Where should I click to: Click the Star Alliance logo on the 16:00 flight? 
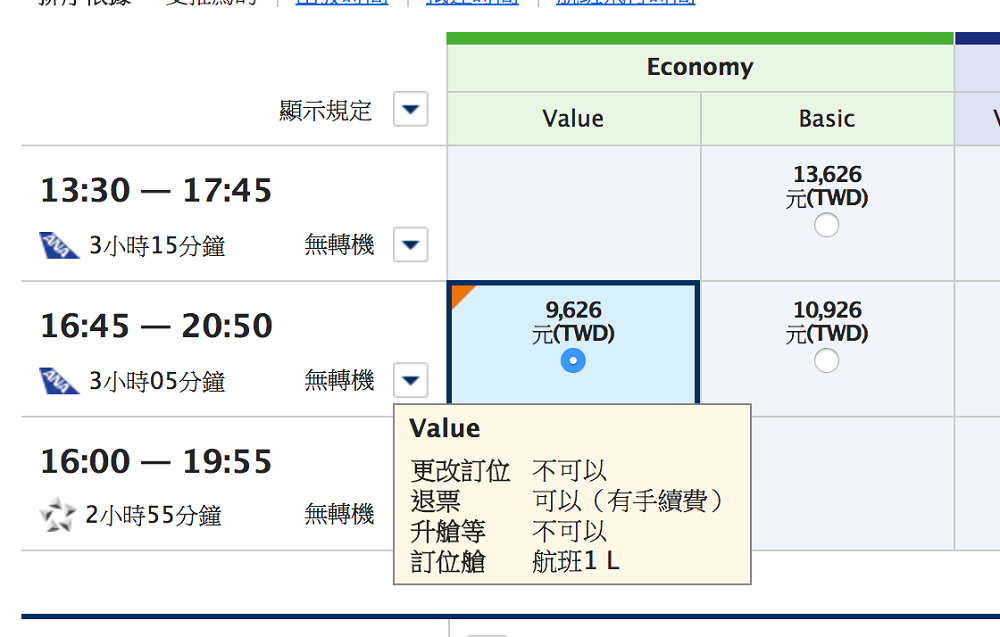pyautogui.click(x=57, y=516)
